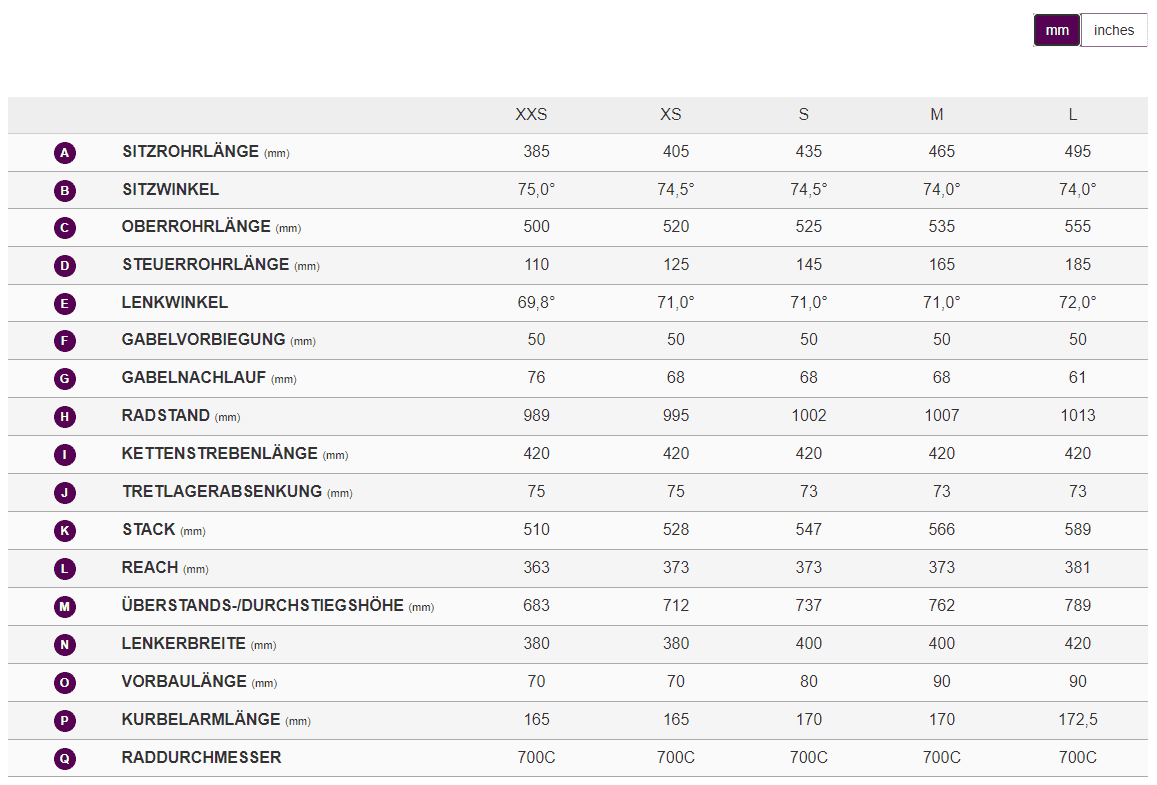Click the I icon for Kettenstrebenlänge

pyautogui.click(x=65, y=454)
